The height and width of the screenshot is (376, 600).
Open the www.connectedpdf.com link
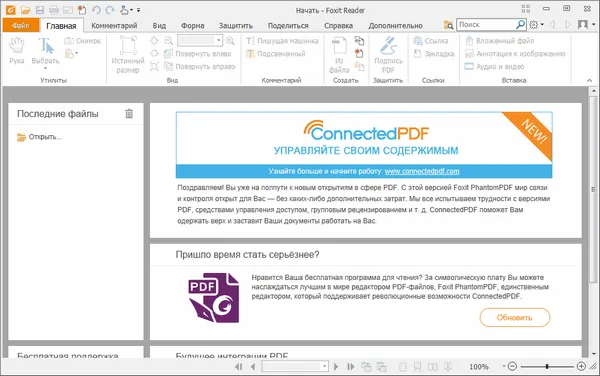point(422,171)
